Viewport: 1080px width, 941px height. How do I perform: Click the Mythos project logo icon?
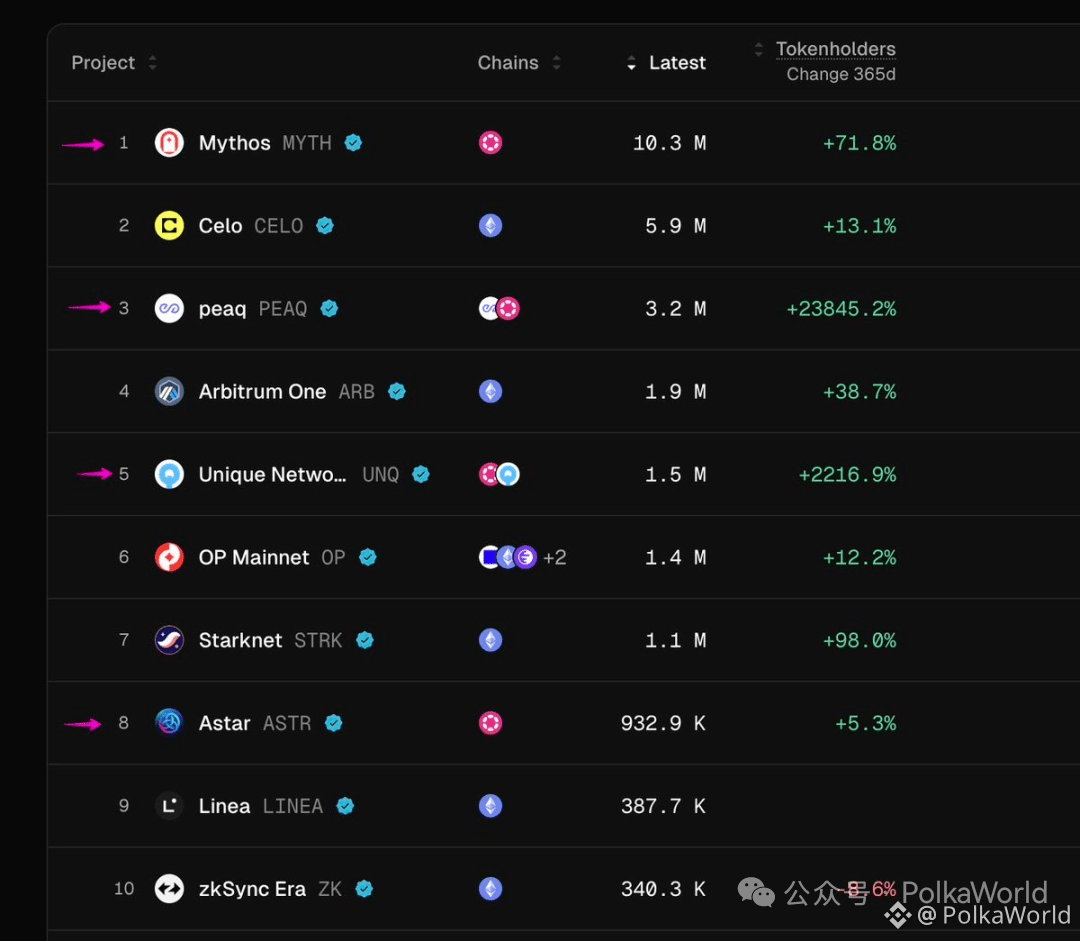169,143
